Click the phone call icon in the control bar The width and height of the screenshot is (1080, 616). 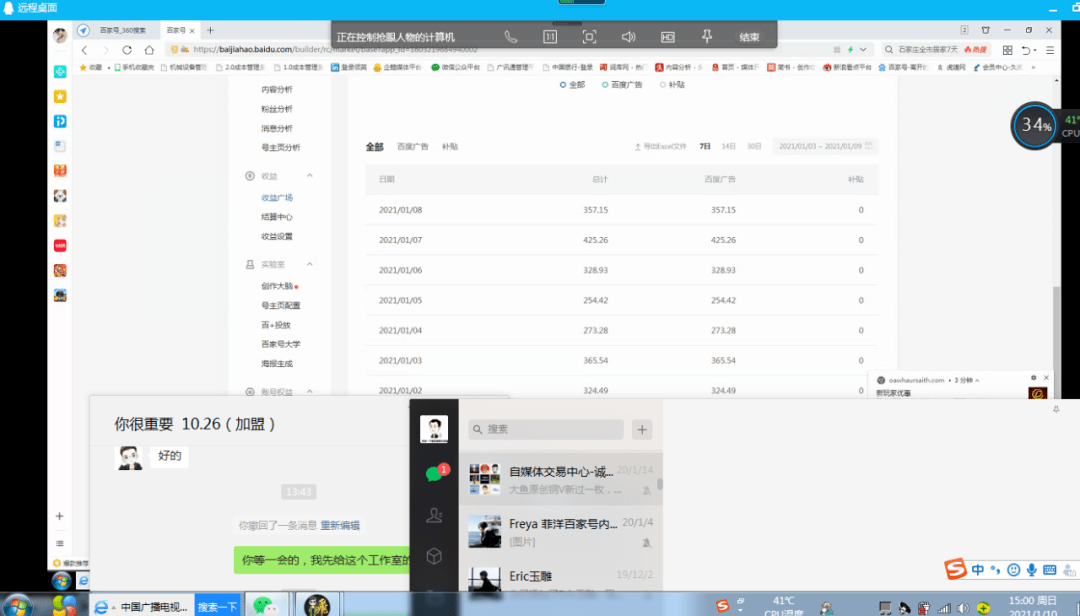tap(510, 34)
